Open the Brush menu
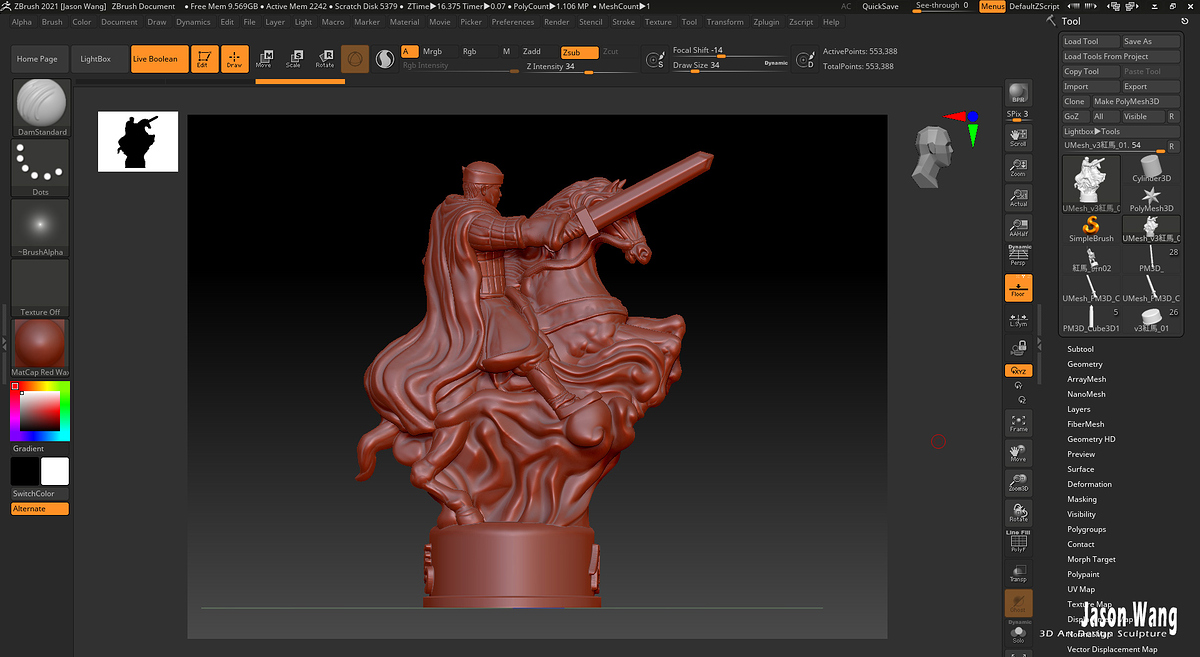The height and width of the screenshot is (657, 1200). click(52, 22)
